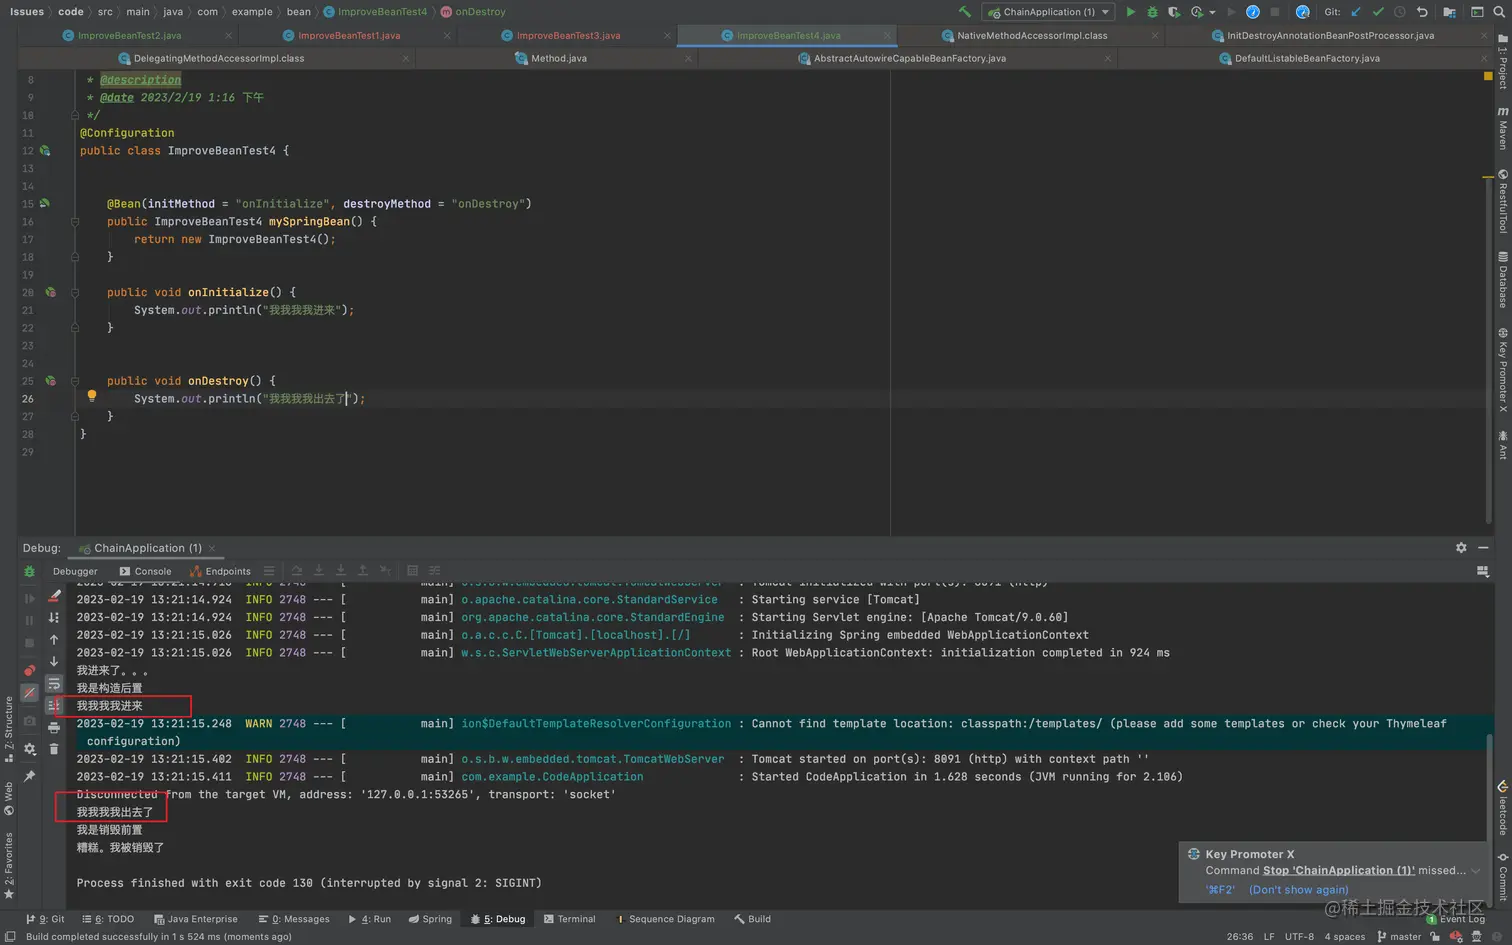Viewport: 1512px width, 945px height.
Task: Open the 4 spaces indent selector
Action: click(x=1345, y=937)
